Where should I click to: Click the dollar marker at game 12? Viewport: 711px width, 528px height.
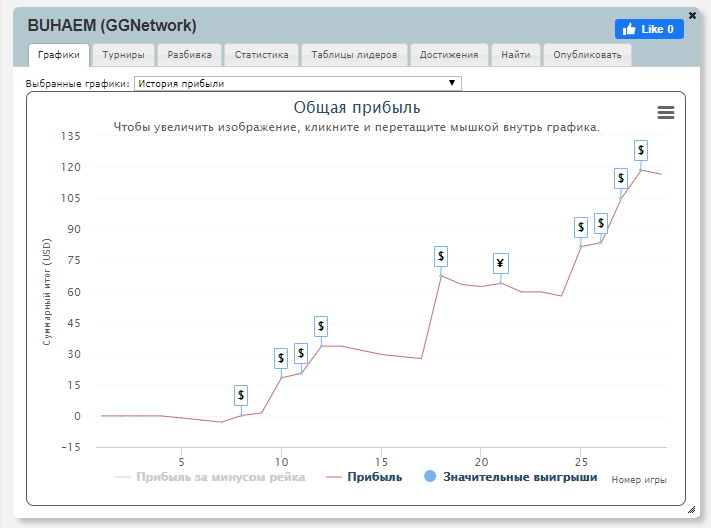click(x=321, y=326)
